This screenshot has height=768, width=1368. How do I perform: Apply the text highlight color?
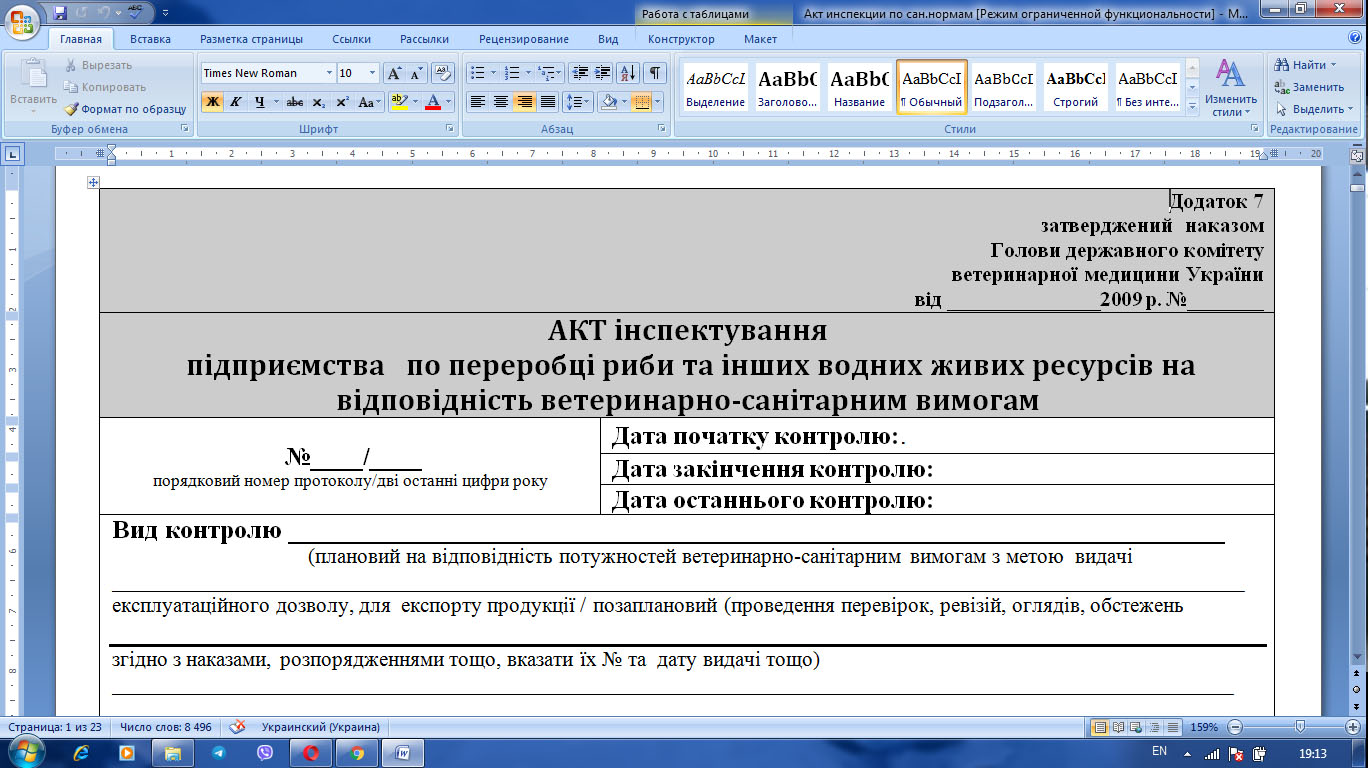point(400,102)
